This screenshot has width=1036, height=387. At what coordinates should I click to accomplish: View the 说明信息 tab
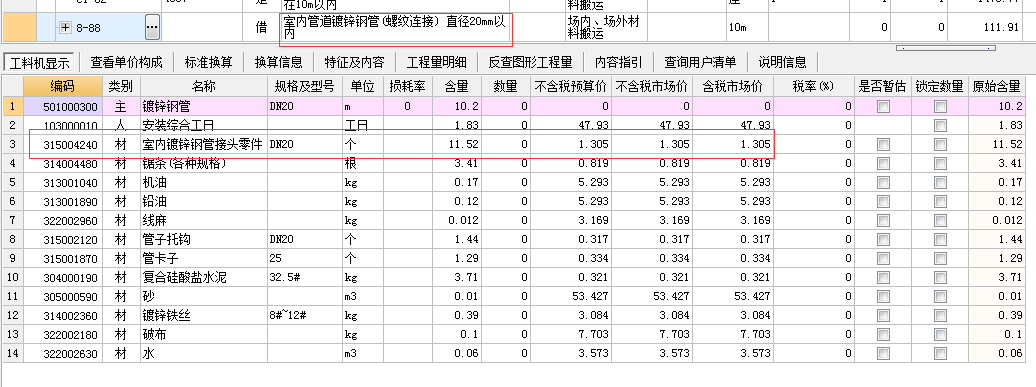pyautogui.click(x=782, y=62)
